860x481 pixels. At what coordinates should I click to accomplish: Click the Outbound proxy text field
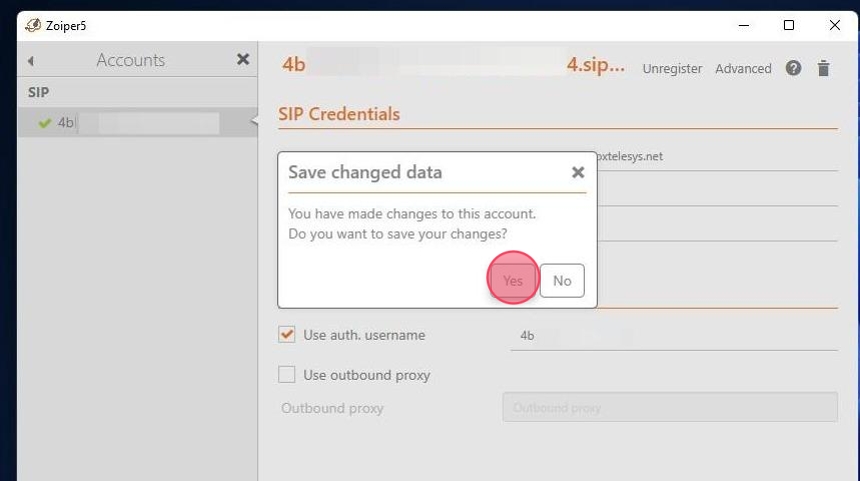[x=669, y=408]
